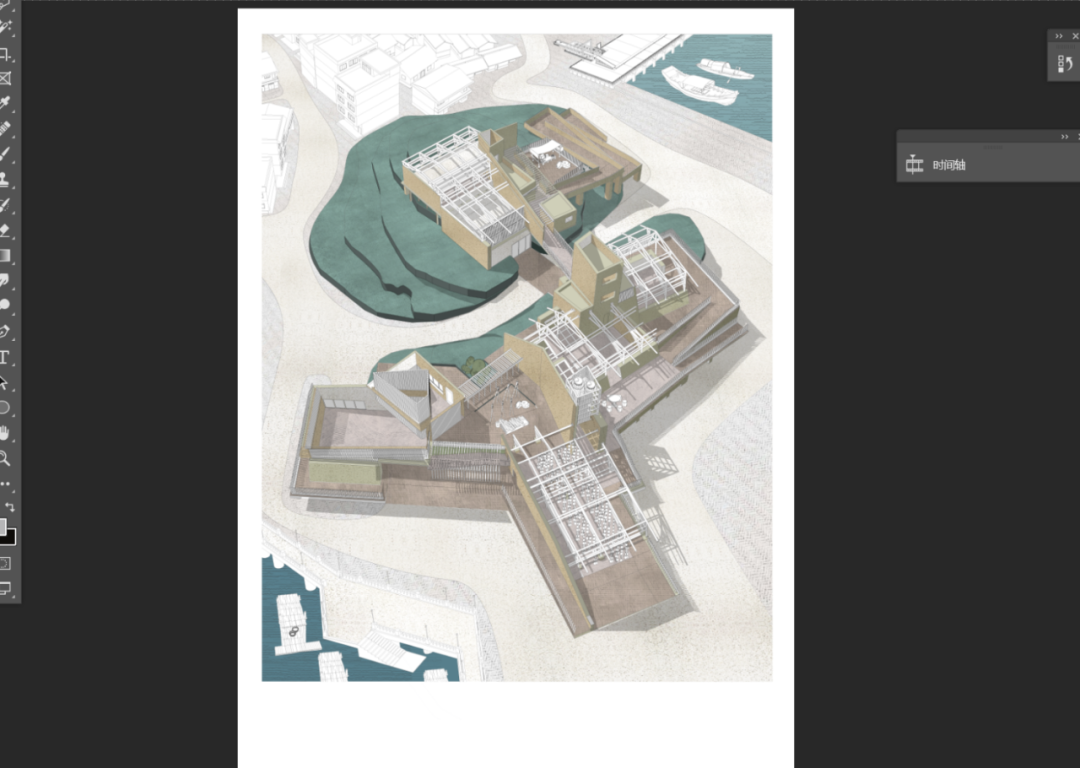
Task: Change the screen mode
Action: coord(5,588)
